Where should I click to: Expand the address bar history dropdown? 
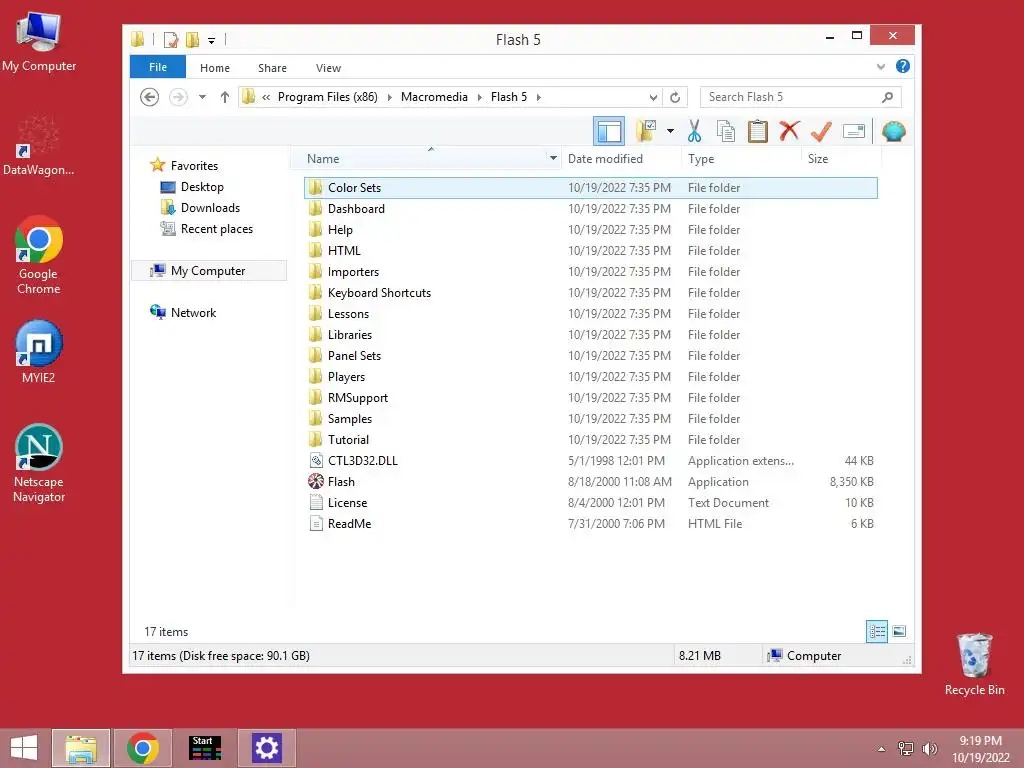(x=653, y=97)
